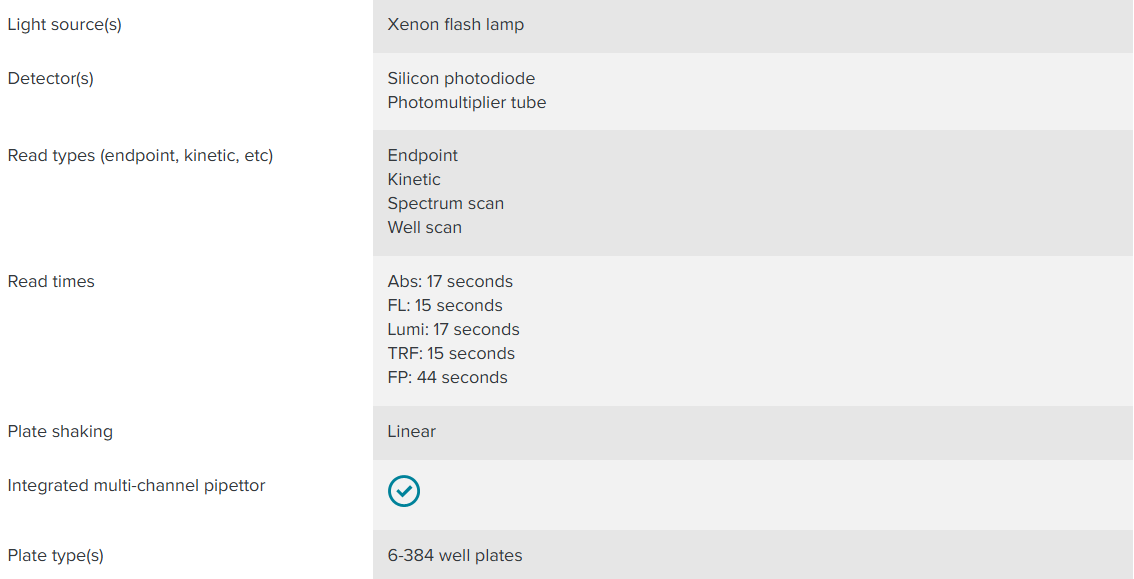Select the "FP: 44 seconds" read time
The image size is (1134, 579).
pos(447,378)
